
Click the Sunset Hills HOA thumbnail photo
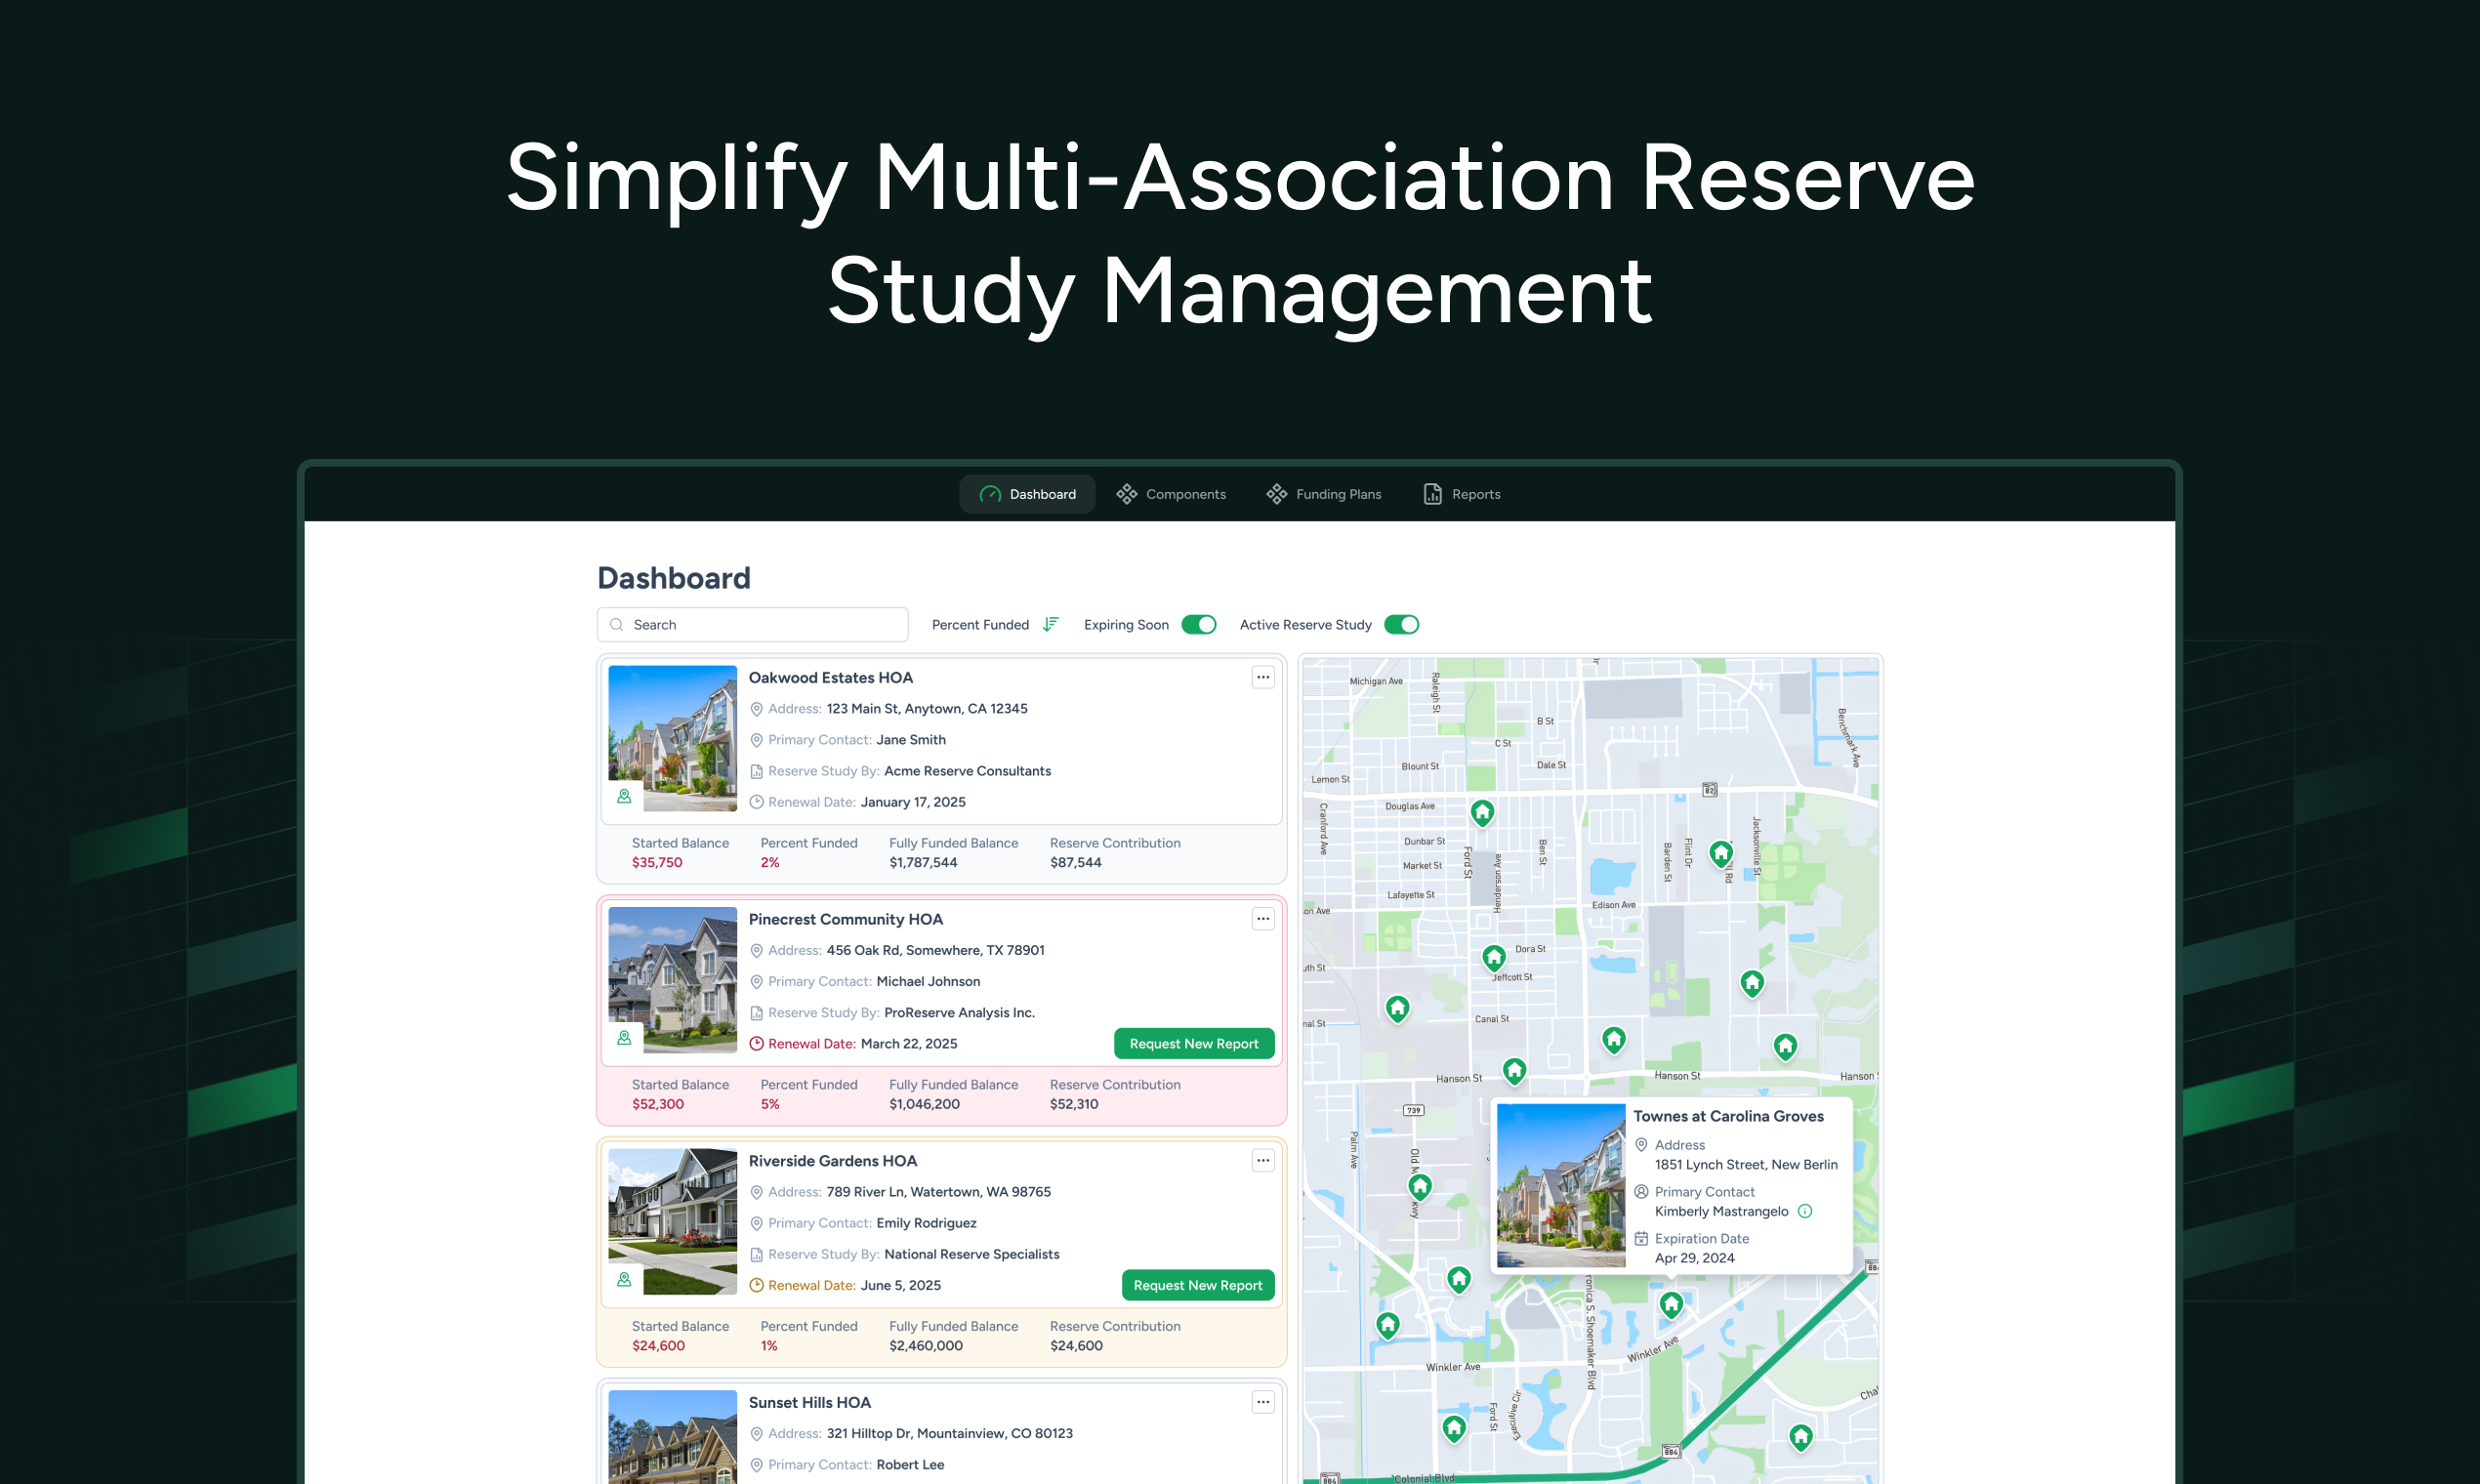(672, 1437)
